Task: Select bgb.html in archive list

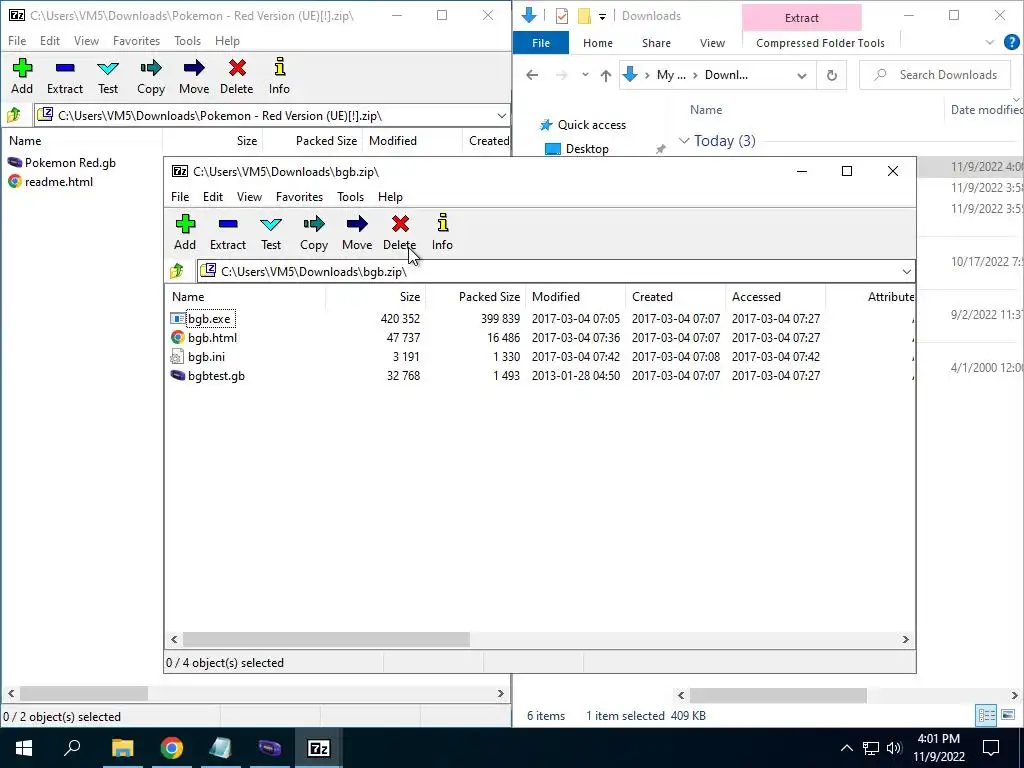Action: 212,338
